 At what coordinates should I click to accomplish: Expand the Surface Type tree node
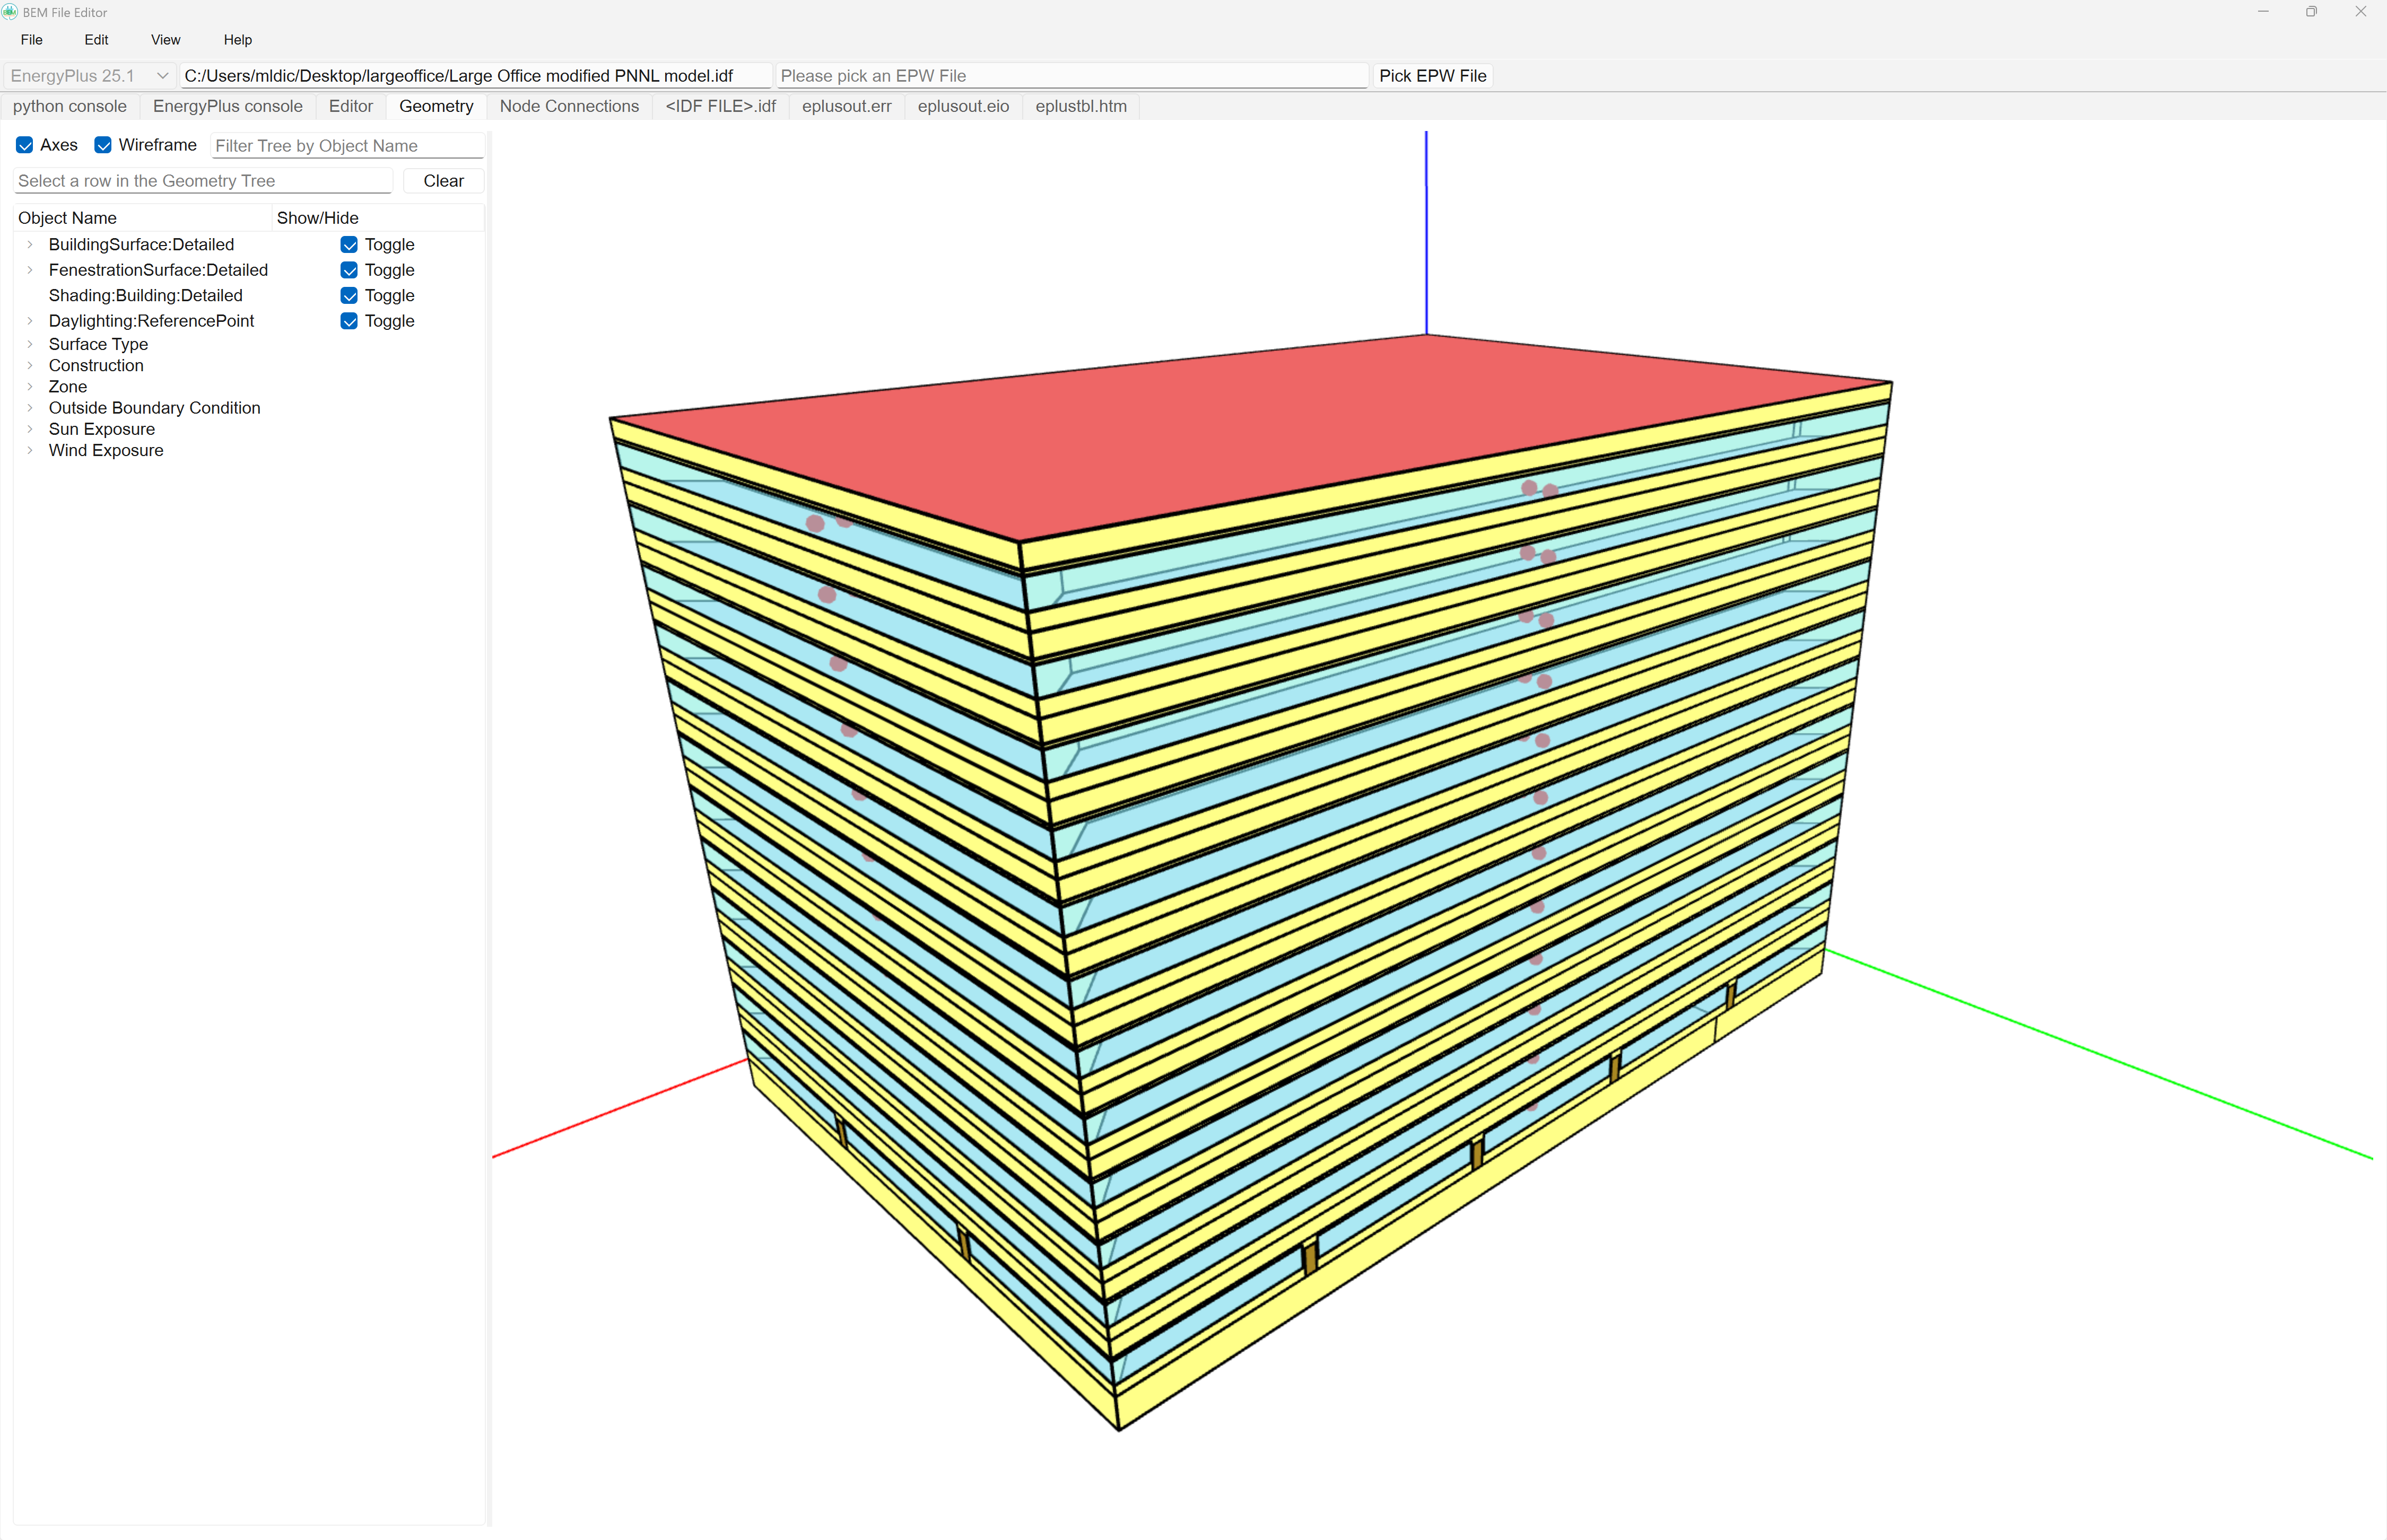coord(30,344)
